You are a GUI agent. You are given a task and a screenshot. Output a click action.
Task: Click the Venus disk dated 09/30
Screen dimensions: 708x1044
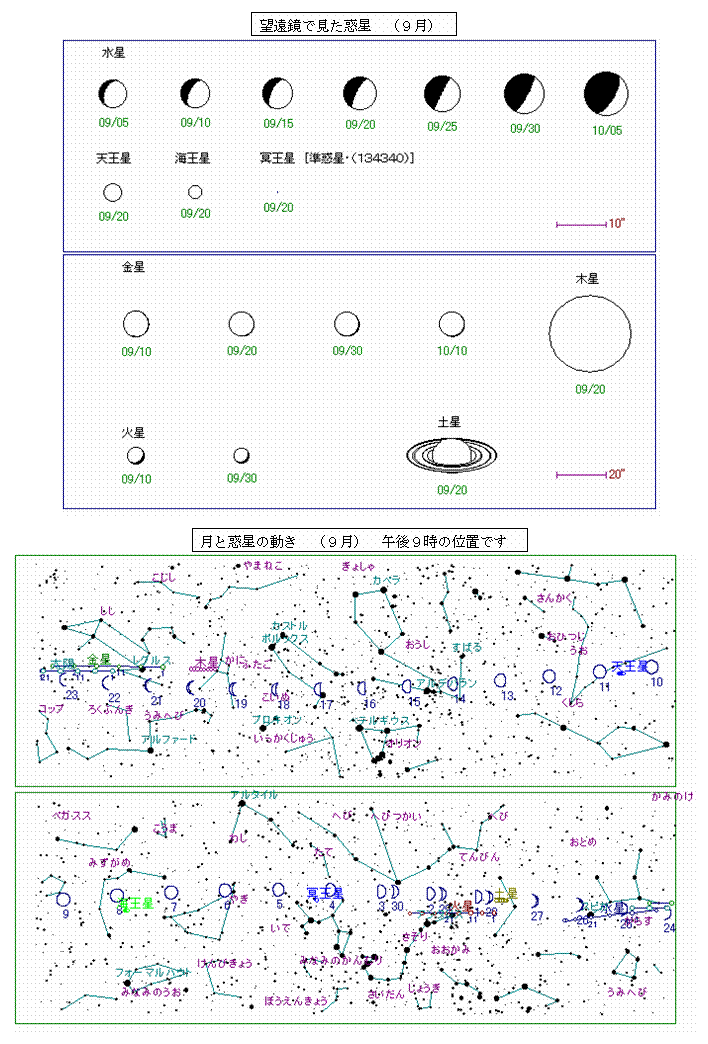pos(346,324)
